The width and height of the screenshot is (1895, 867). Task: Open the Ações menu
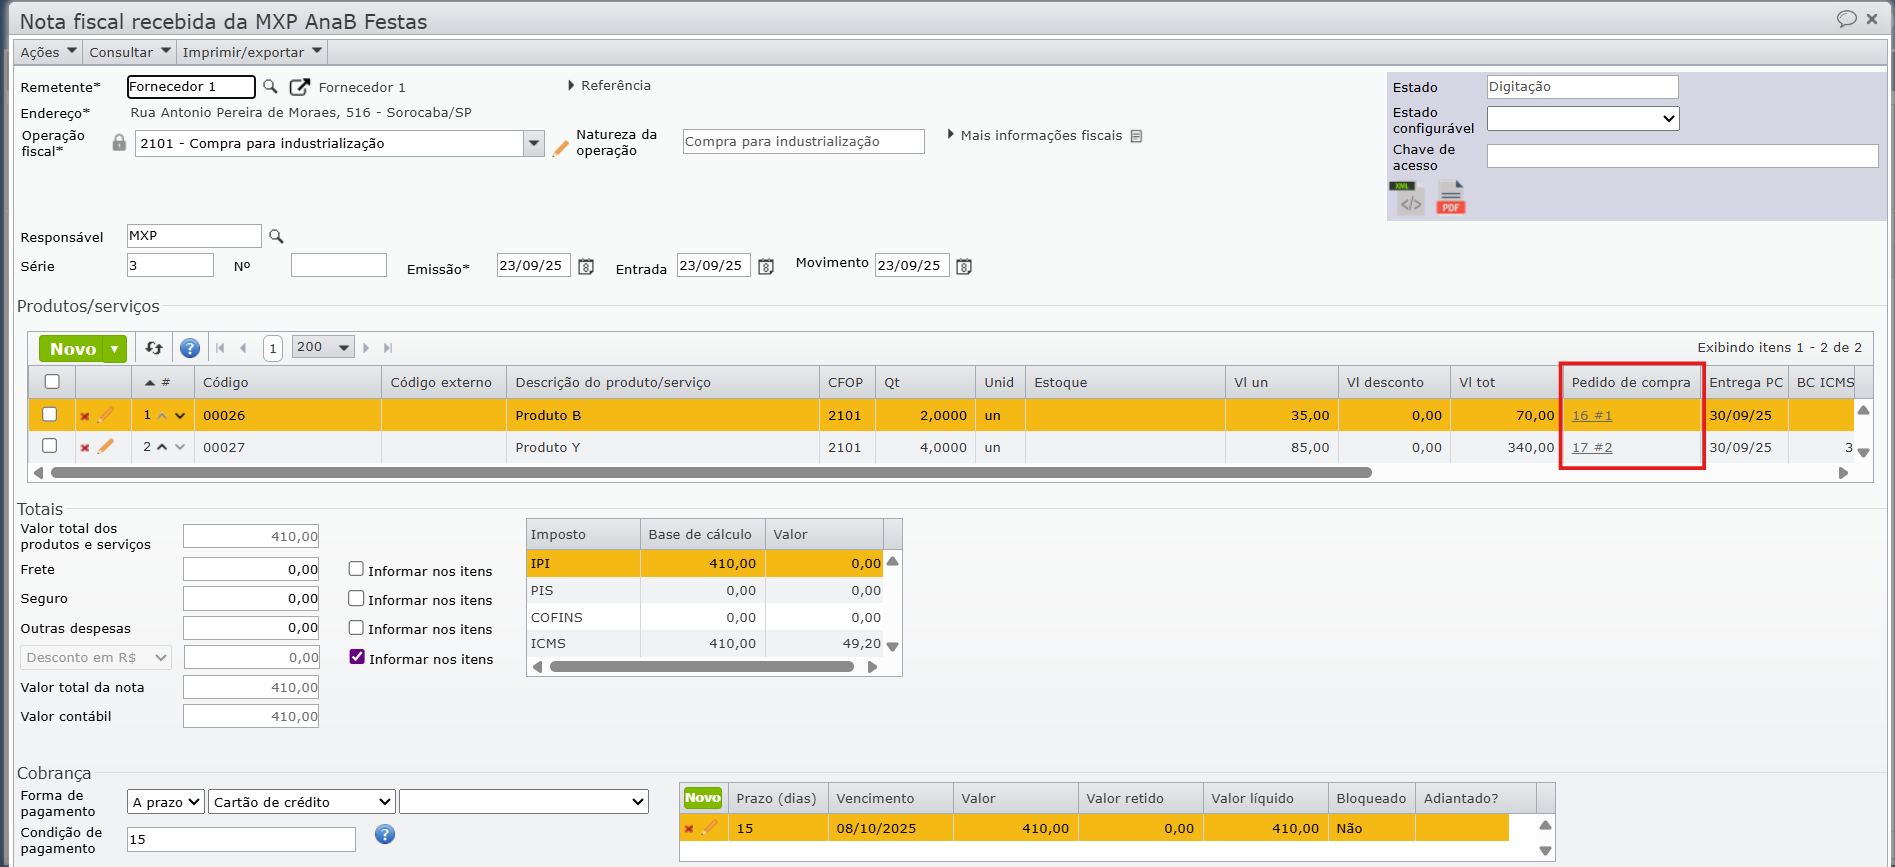(48, 52)
